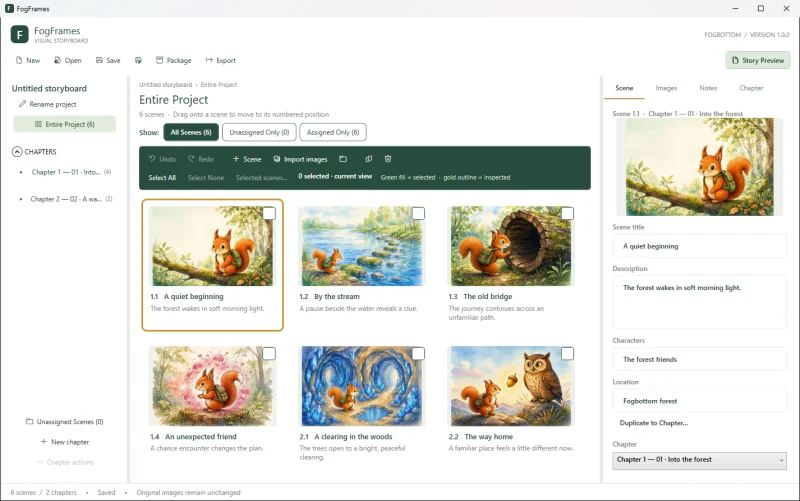Click folder icon in scene toolbar
This screenshot has height=501, width=800.
coord(343,159)
